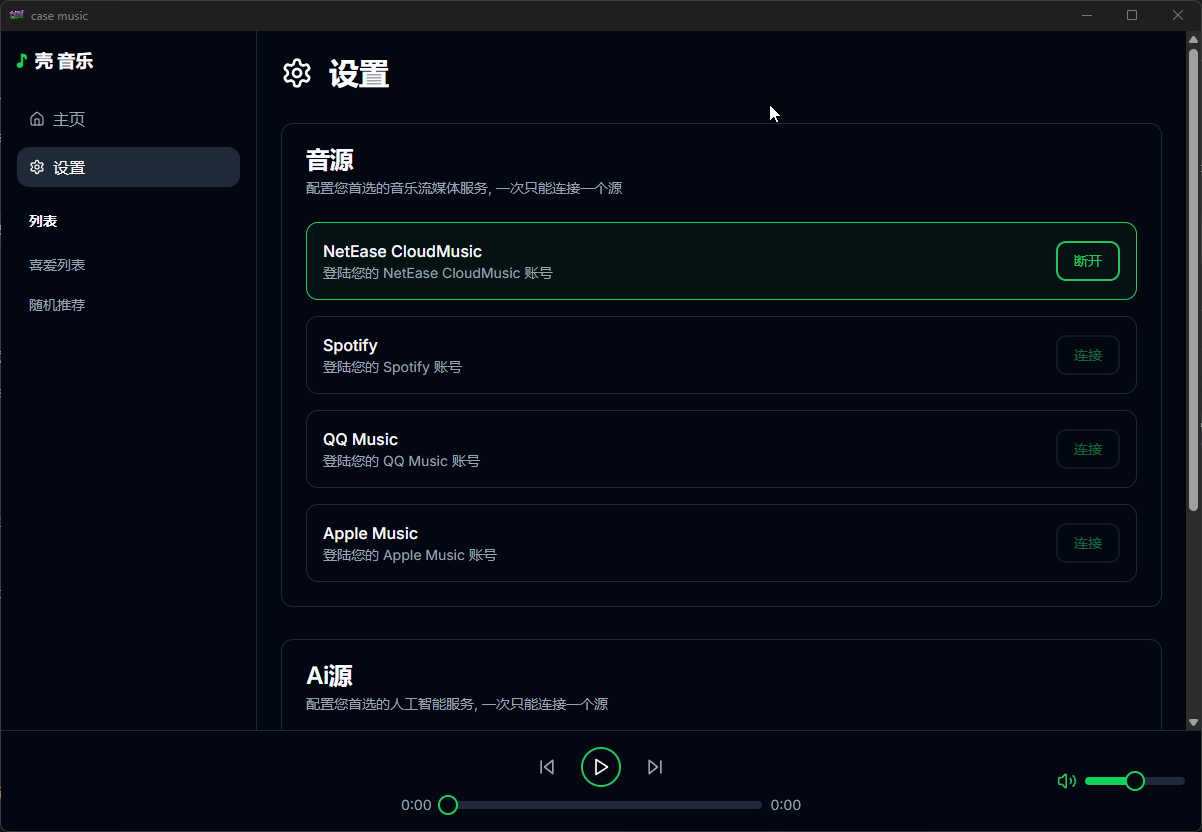Click the green music note app logo
The image size is (1202, 832).
coord(21,61)
